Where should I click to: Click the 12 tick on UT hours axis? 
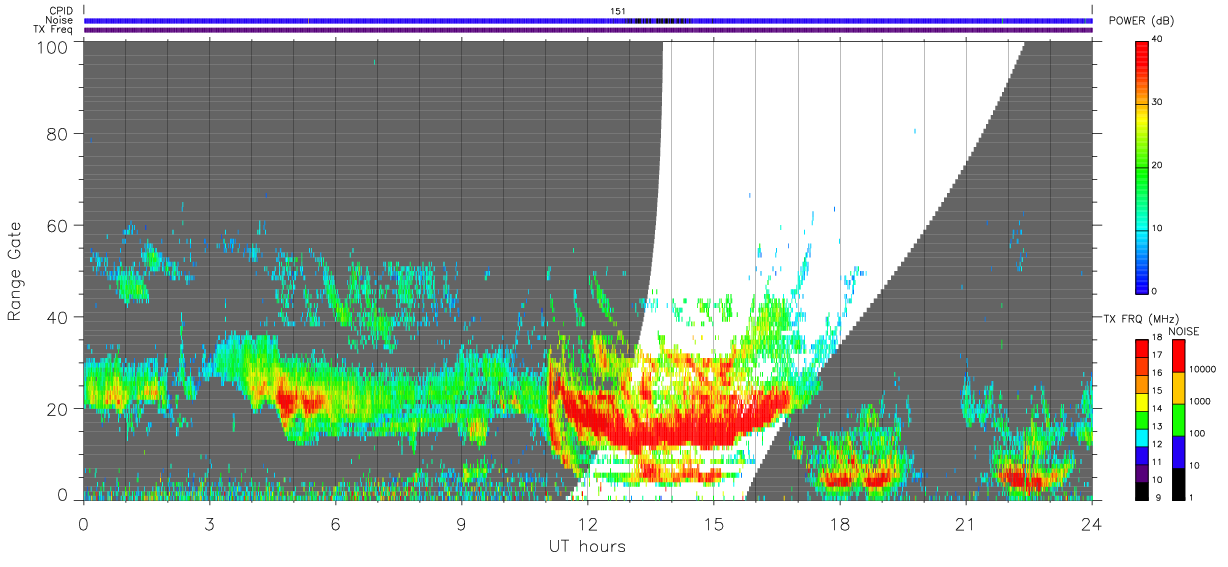point(588,523)
